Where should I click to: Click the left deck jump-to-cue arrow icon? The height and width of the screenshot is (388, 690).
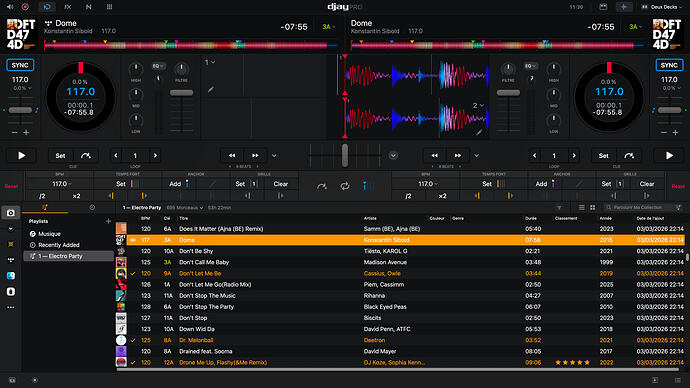[x=86, y=156]
